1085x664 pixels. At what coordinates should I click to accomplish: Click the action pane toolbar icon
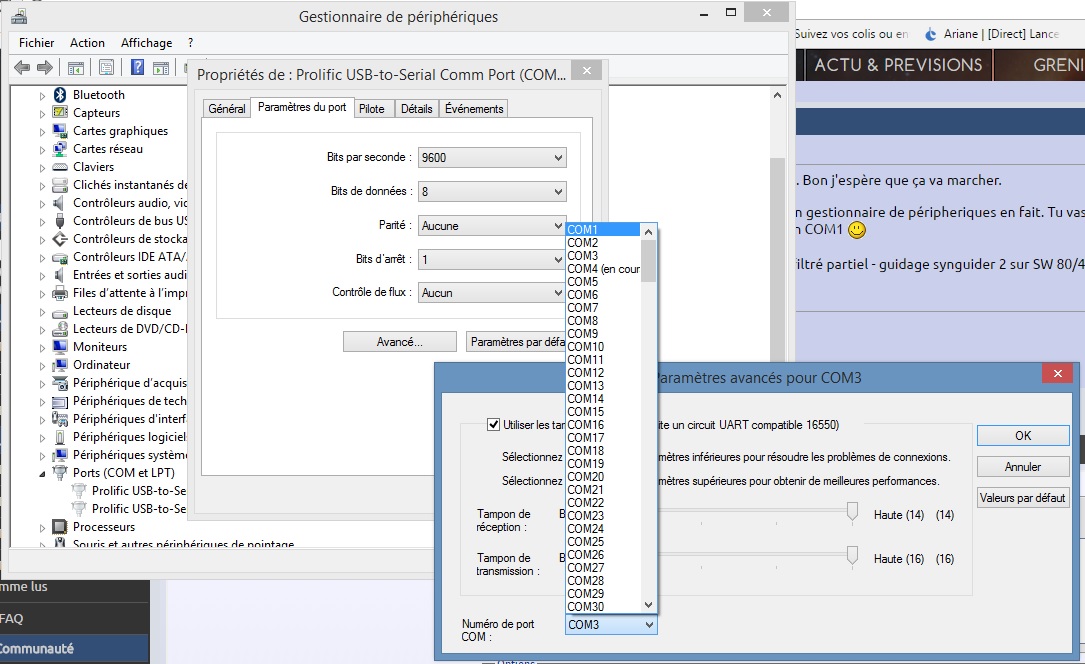pyautogui.click(x=161, y=68)
